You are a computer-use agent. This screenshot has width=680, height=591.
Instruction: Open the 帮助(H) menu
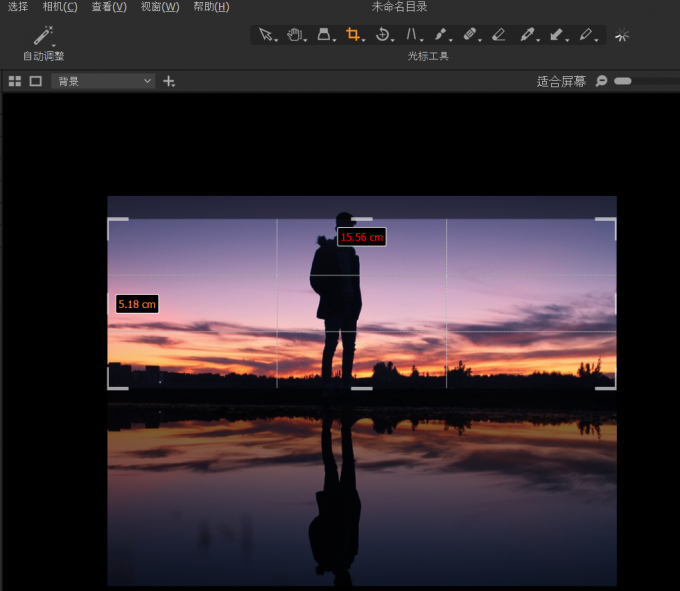tap(211, 7)
